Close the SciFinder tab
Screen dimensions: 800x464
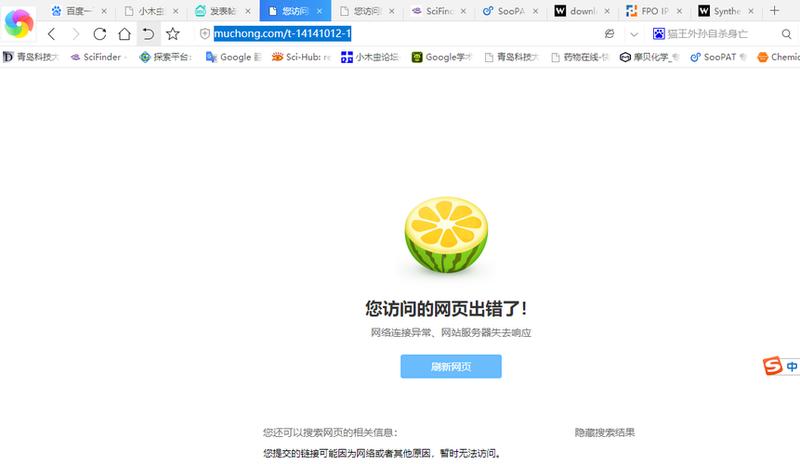tap(463, 11)
